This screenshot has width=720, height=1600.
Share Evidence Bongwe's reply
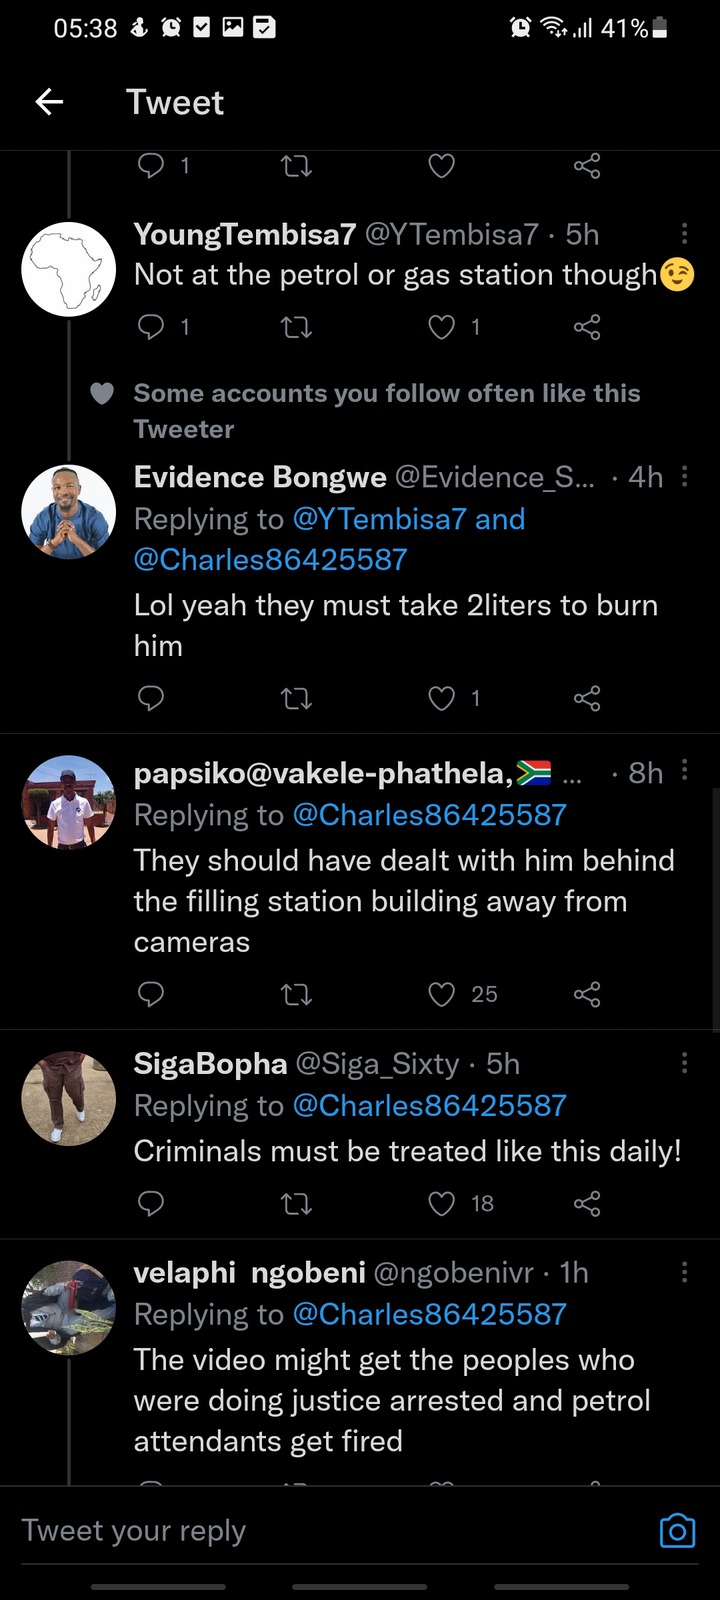coord(587,698)
